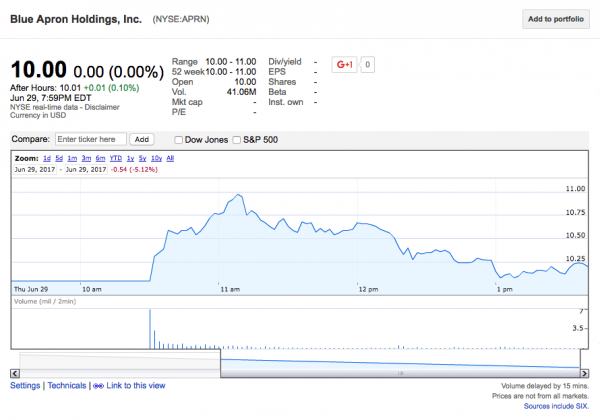Viewport: 600px width, 420px height.
Task: Click the Enter ticker here field
Action: point(91,139)
